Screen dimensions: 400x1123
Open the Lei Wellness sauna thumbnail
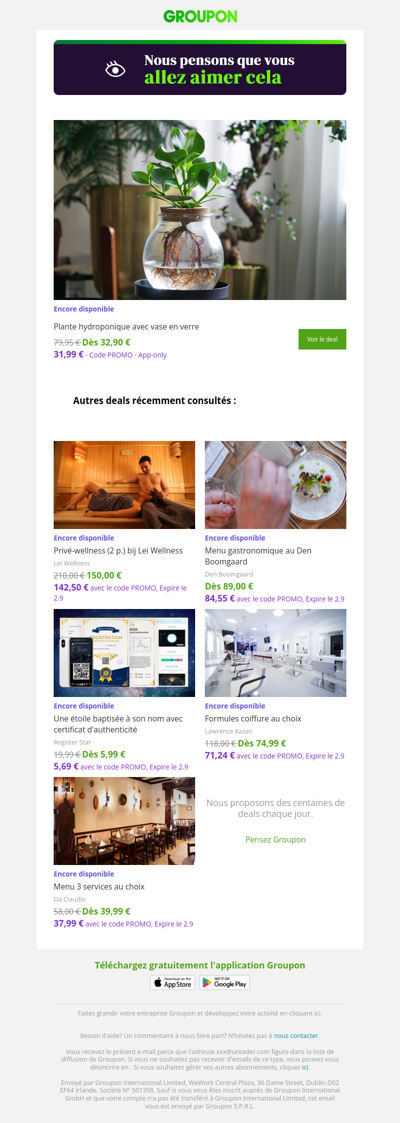click(x=125, y=485)
